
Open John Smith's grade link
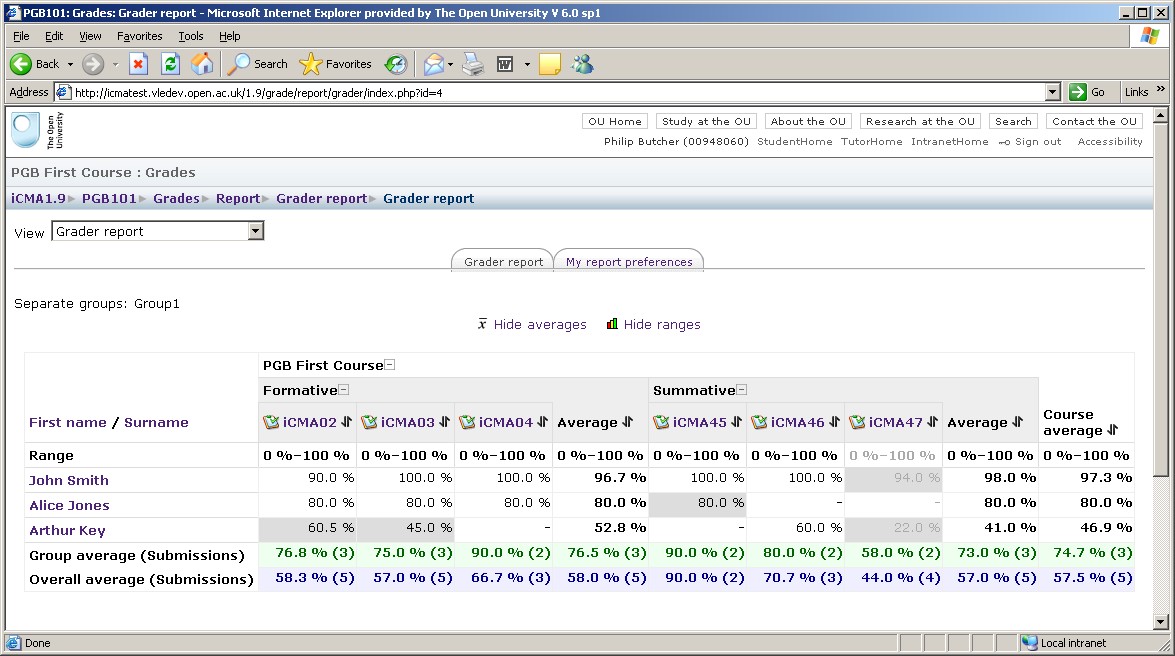pyautogui.click(x=69, y=481)
